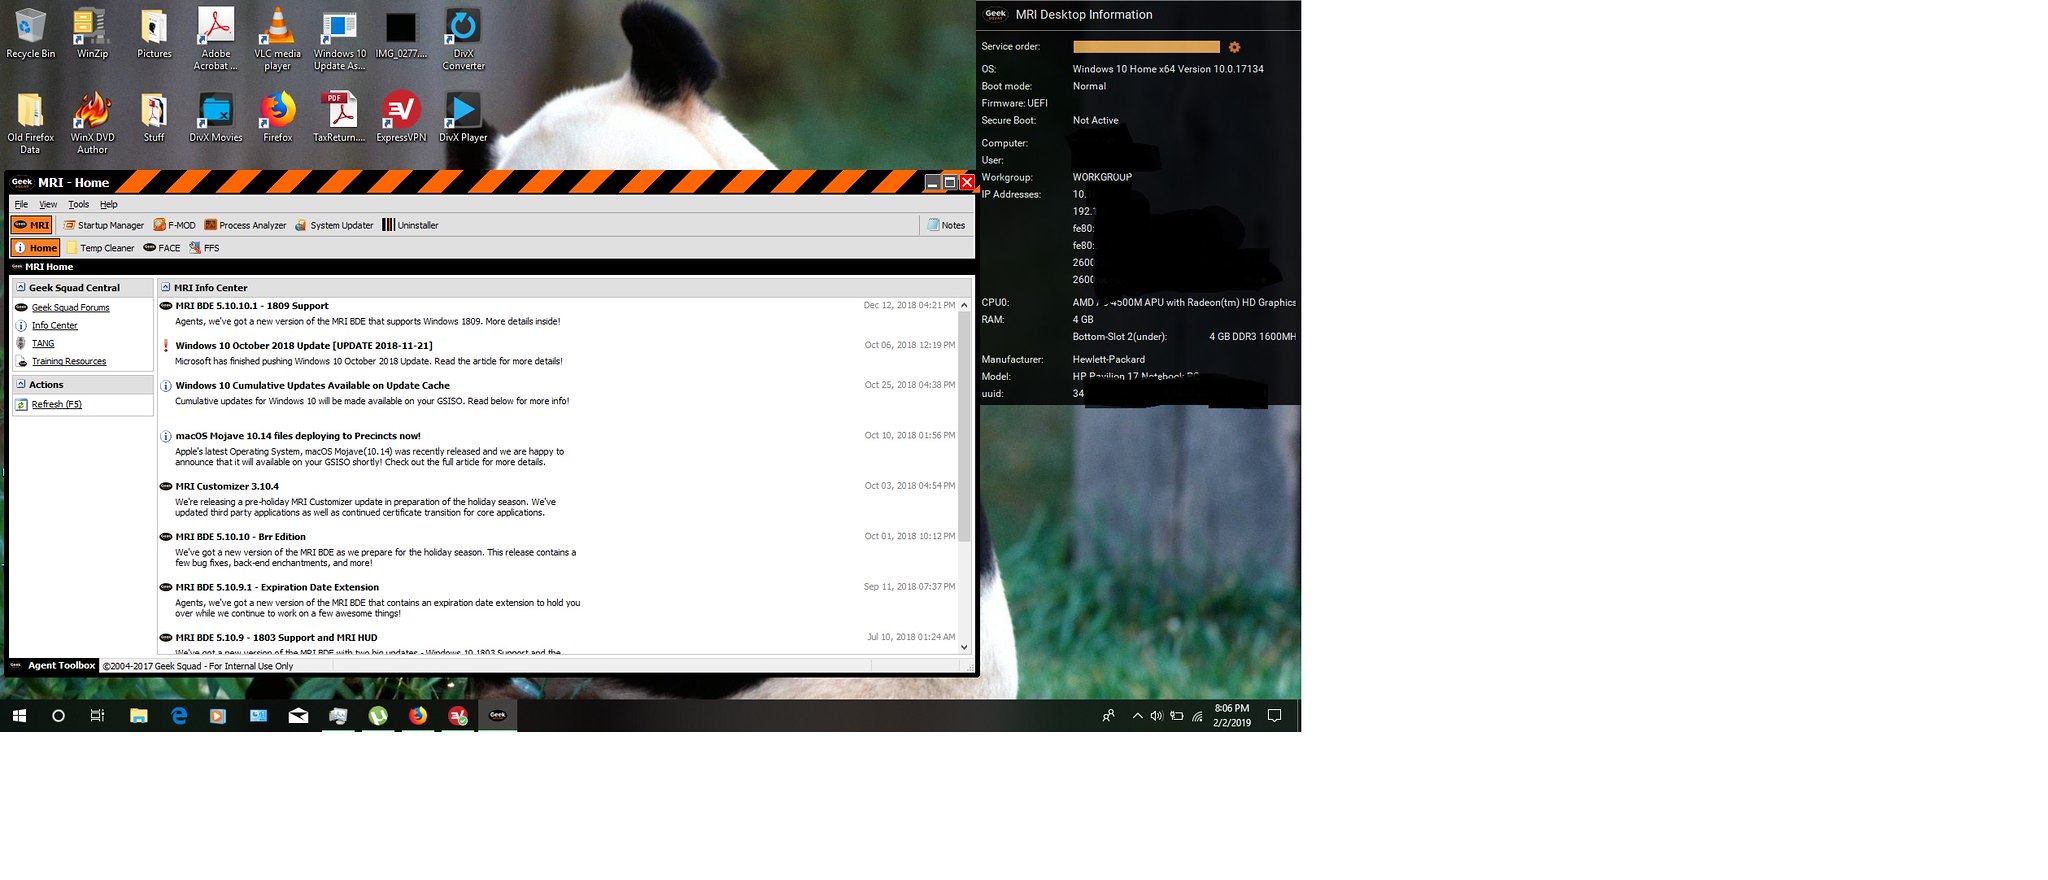Open the volume control in system tray
Viewport: 2048px width, 880px height.
[1157, 716]
